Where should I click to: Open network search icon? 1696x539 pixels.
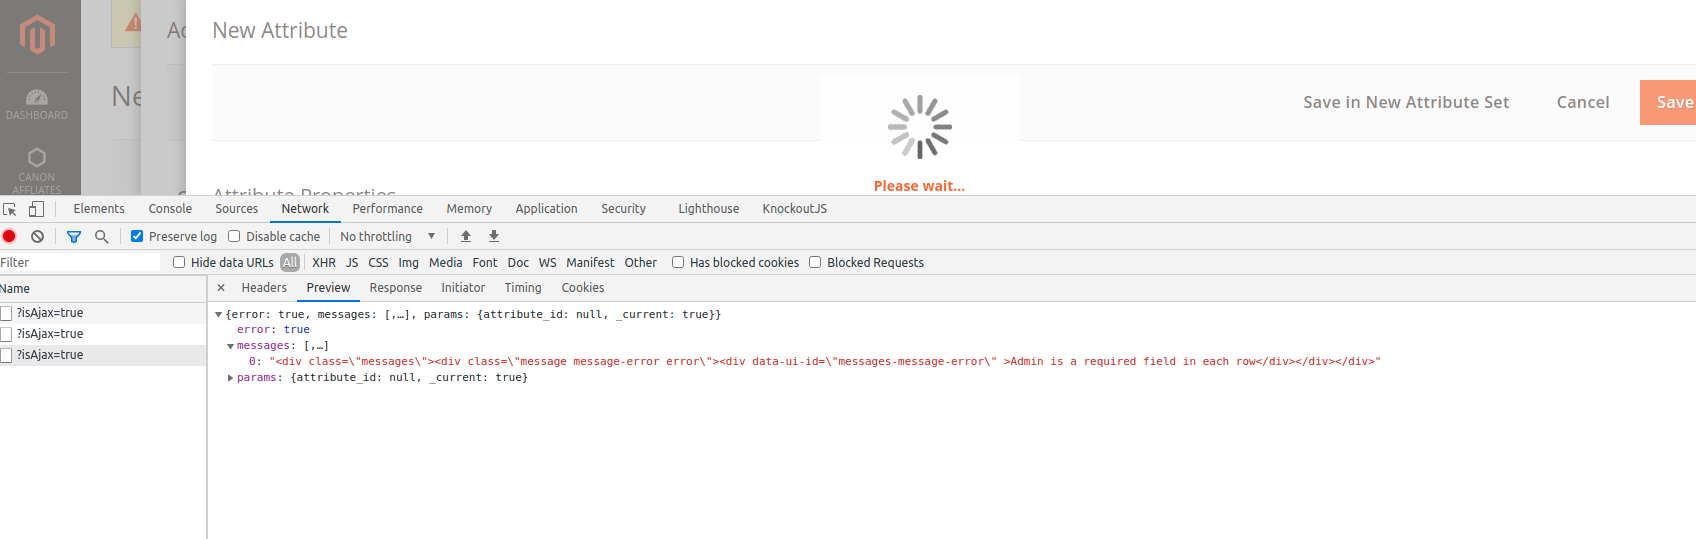[101, 237]
